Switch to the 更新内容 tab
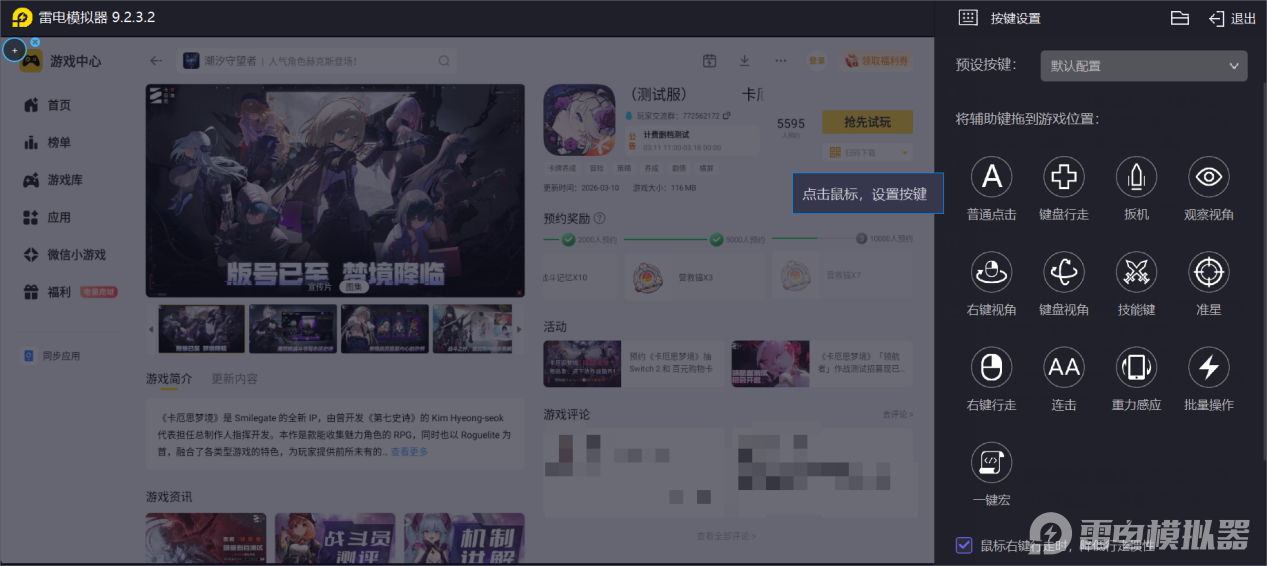The width and height of the screenshot is (1267, 566). [234, 379]
